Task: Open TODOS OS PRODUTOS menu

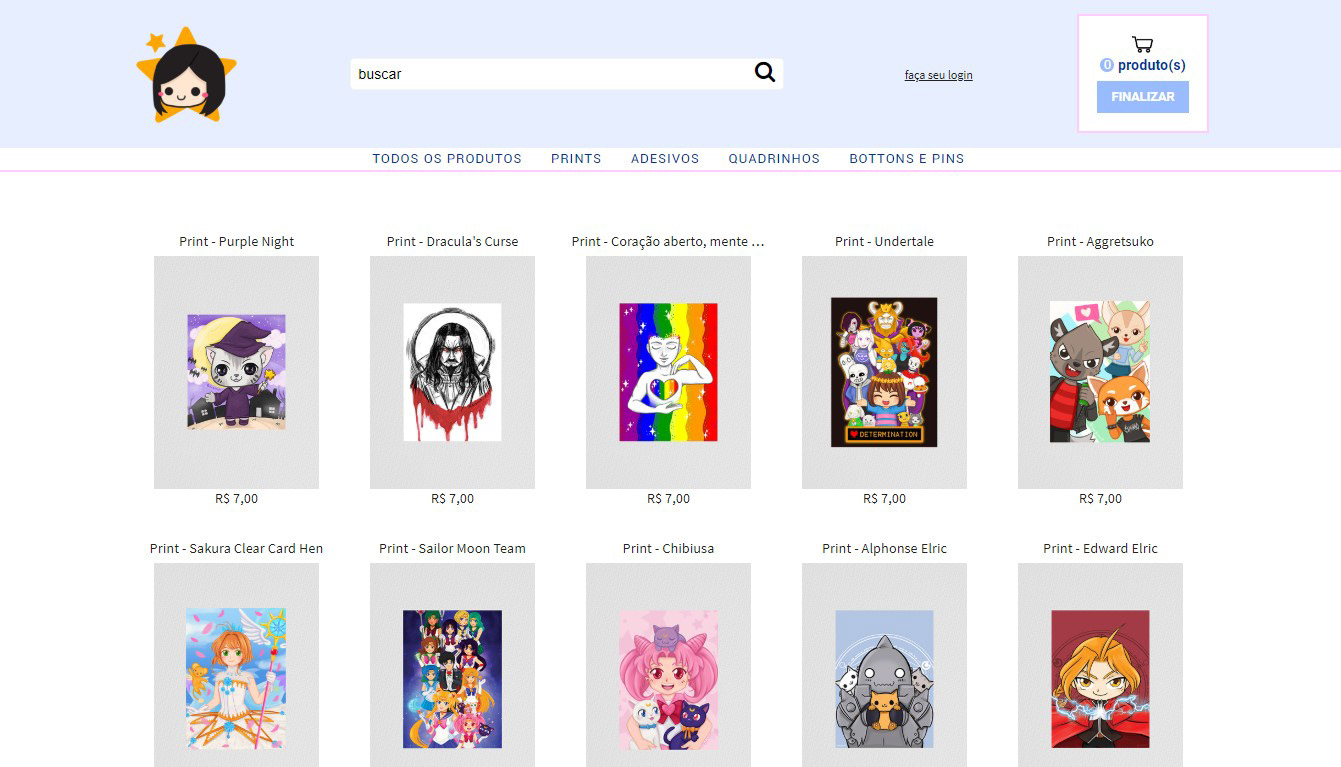Action: click(x=447, y=158)
